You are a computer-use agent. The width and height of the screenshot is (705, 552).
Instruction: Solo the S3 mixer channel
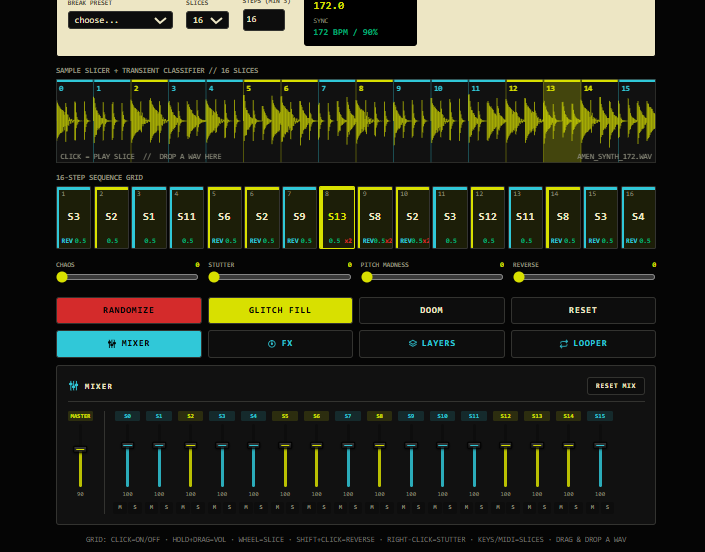click(229, 507)
